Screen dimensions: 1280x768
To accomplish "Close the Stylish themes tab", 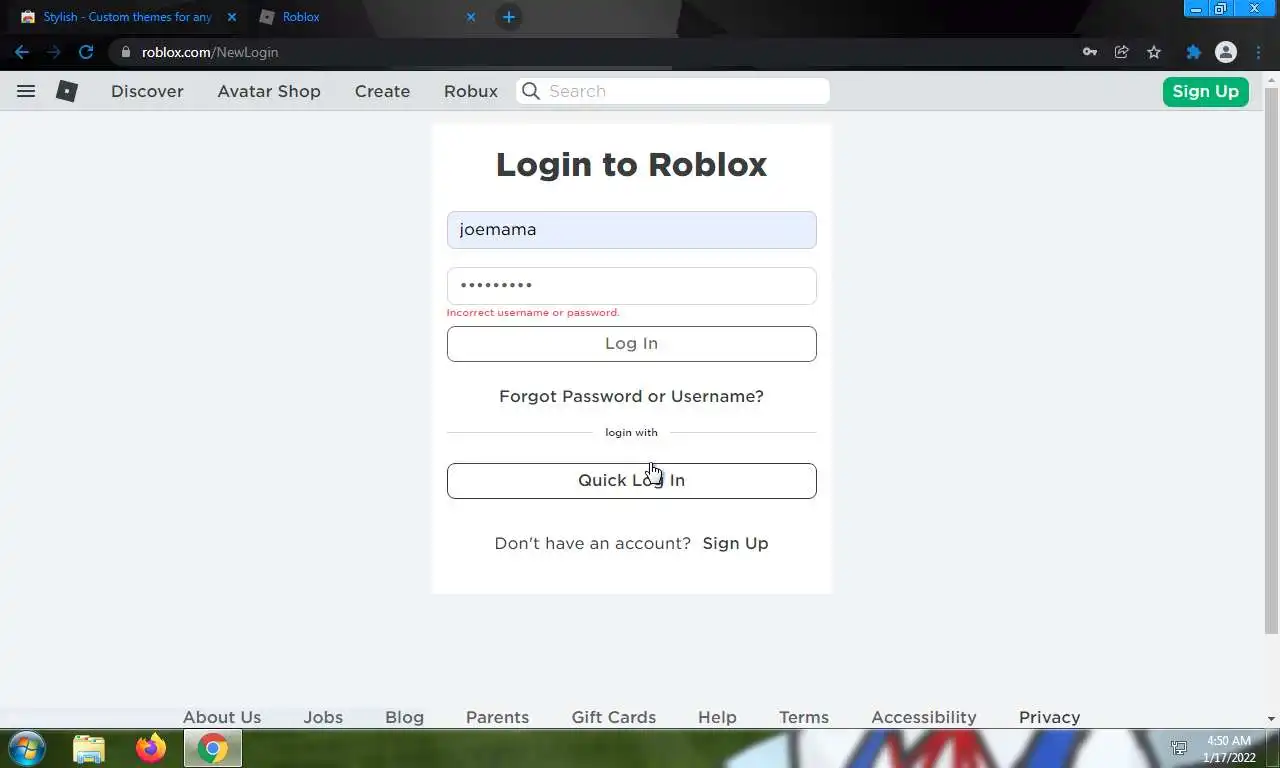I will click(x=232, y=17).
